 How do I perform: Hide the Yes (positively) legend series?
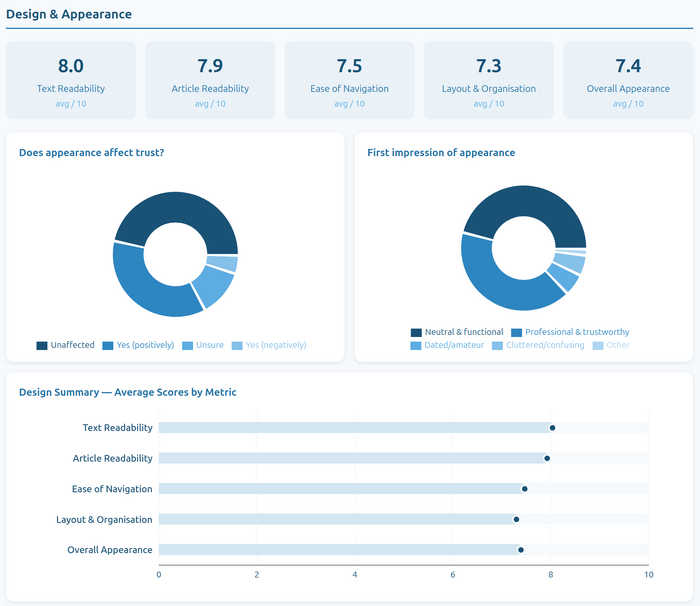(x=138, y=345)
